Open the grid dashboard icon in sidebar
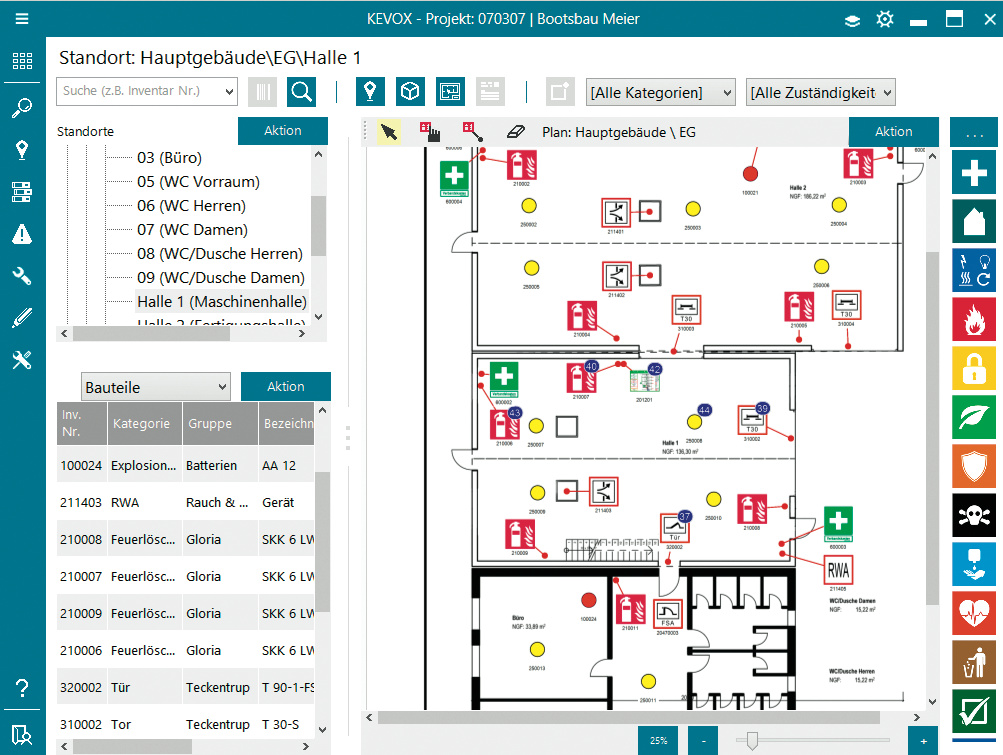 click(22, 61)
